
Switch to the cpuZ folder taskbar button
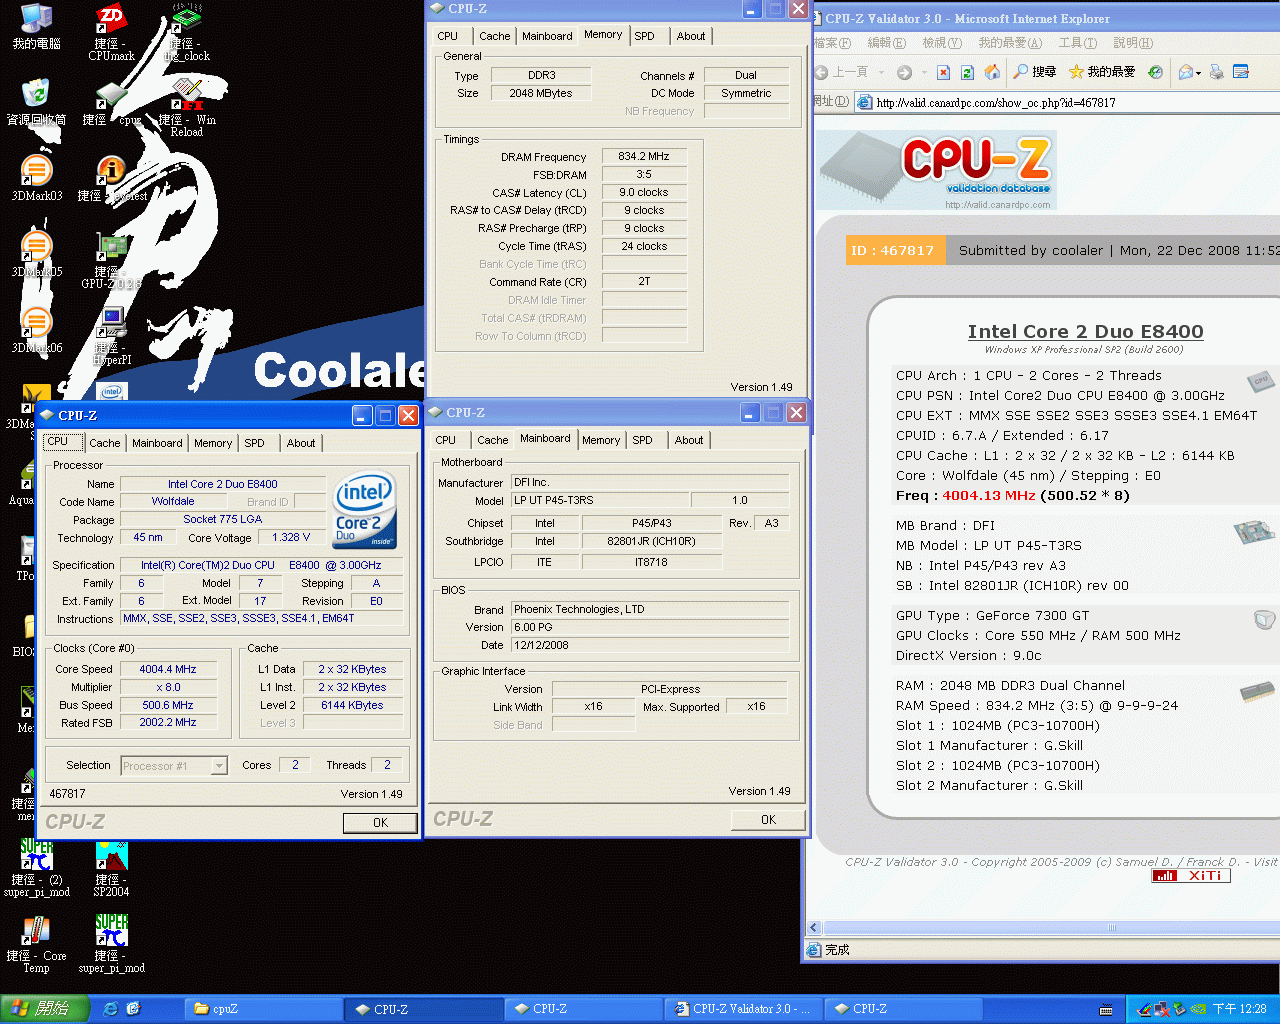click(263, 1009)
